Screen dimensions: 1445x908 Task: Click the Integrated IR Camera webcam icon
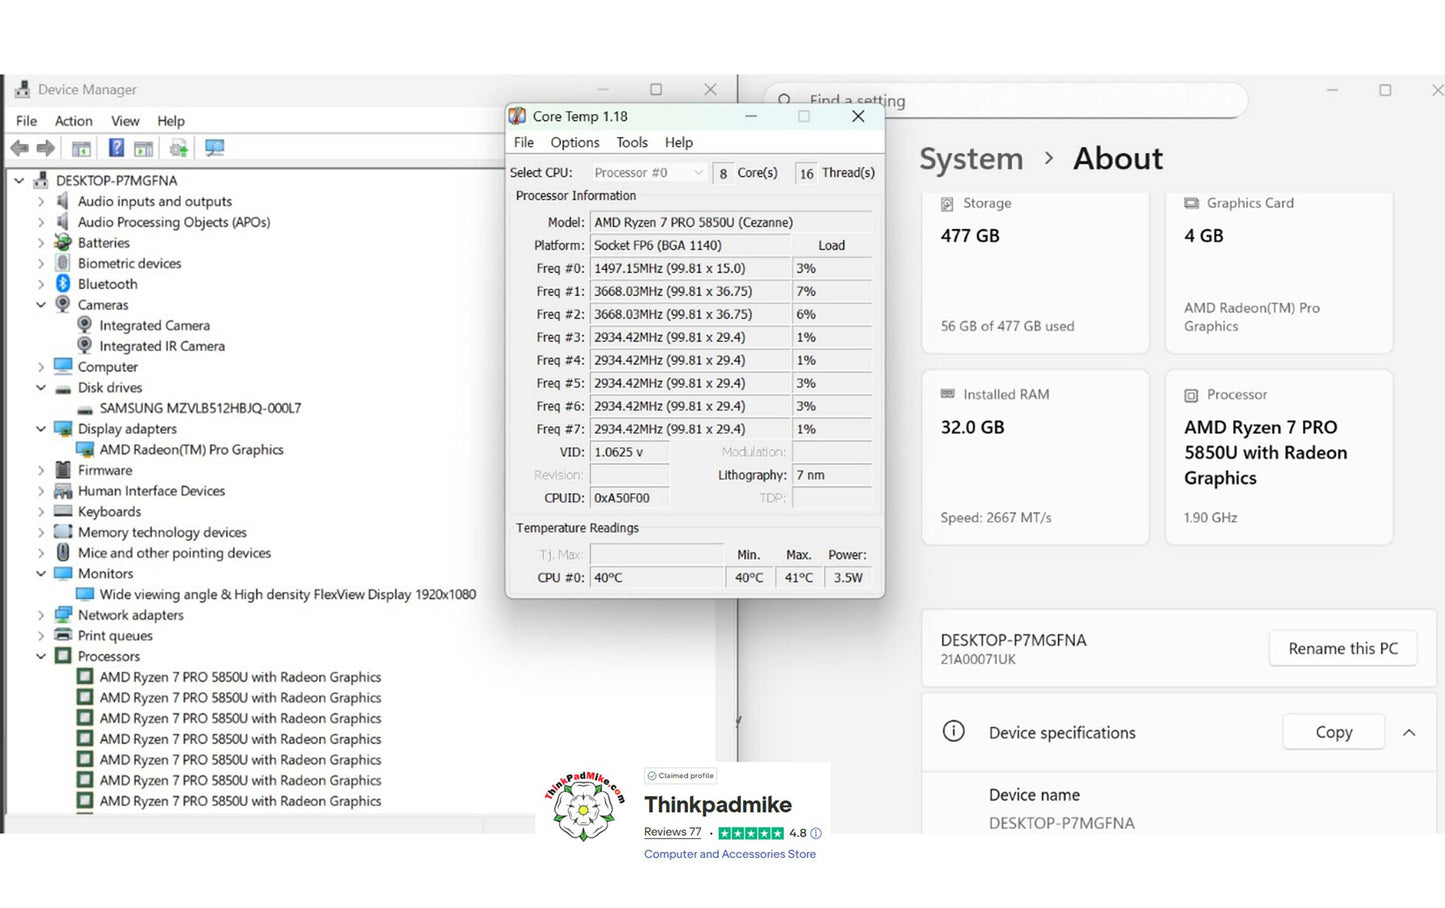pyautogui.click(x=85, y=346)
